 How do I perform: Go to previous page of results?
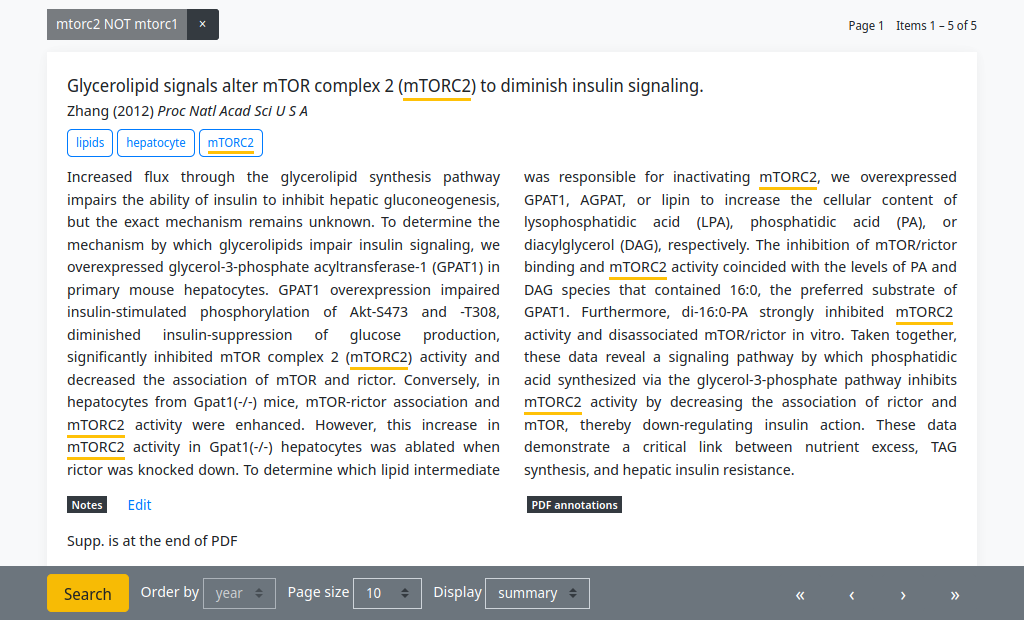coord(852,595)
